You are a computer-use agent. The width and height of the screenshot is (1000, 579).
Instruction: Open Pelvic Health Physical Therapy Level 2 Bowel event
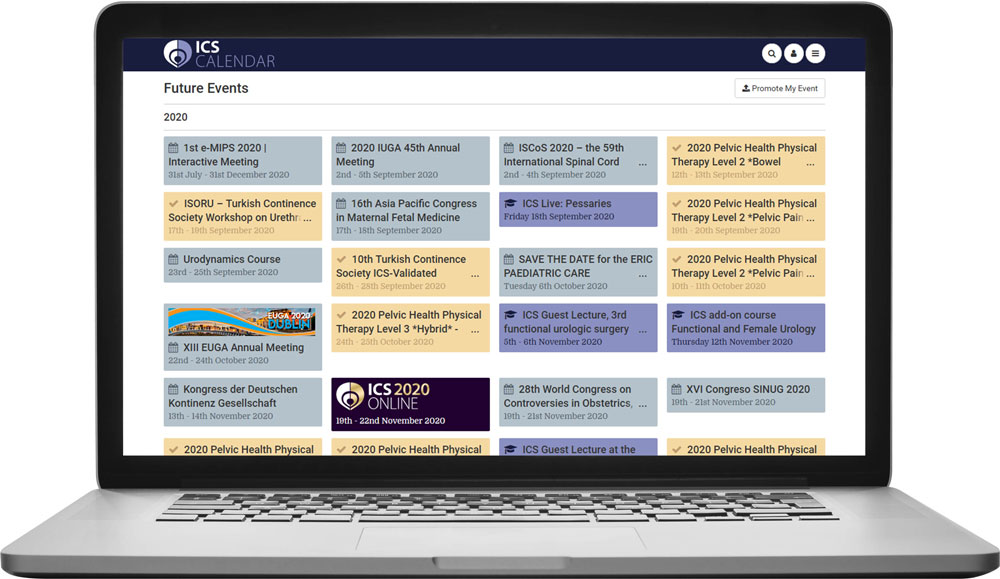pyautogui.click(x=746, y=161)
